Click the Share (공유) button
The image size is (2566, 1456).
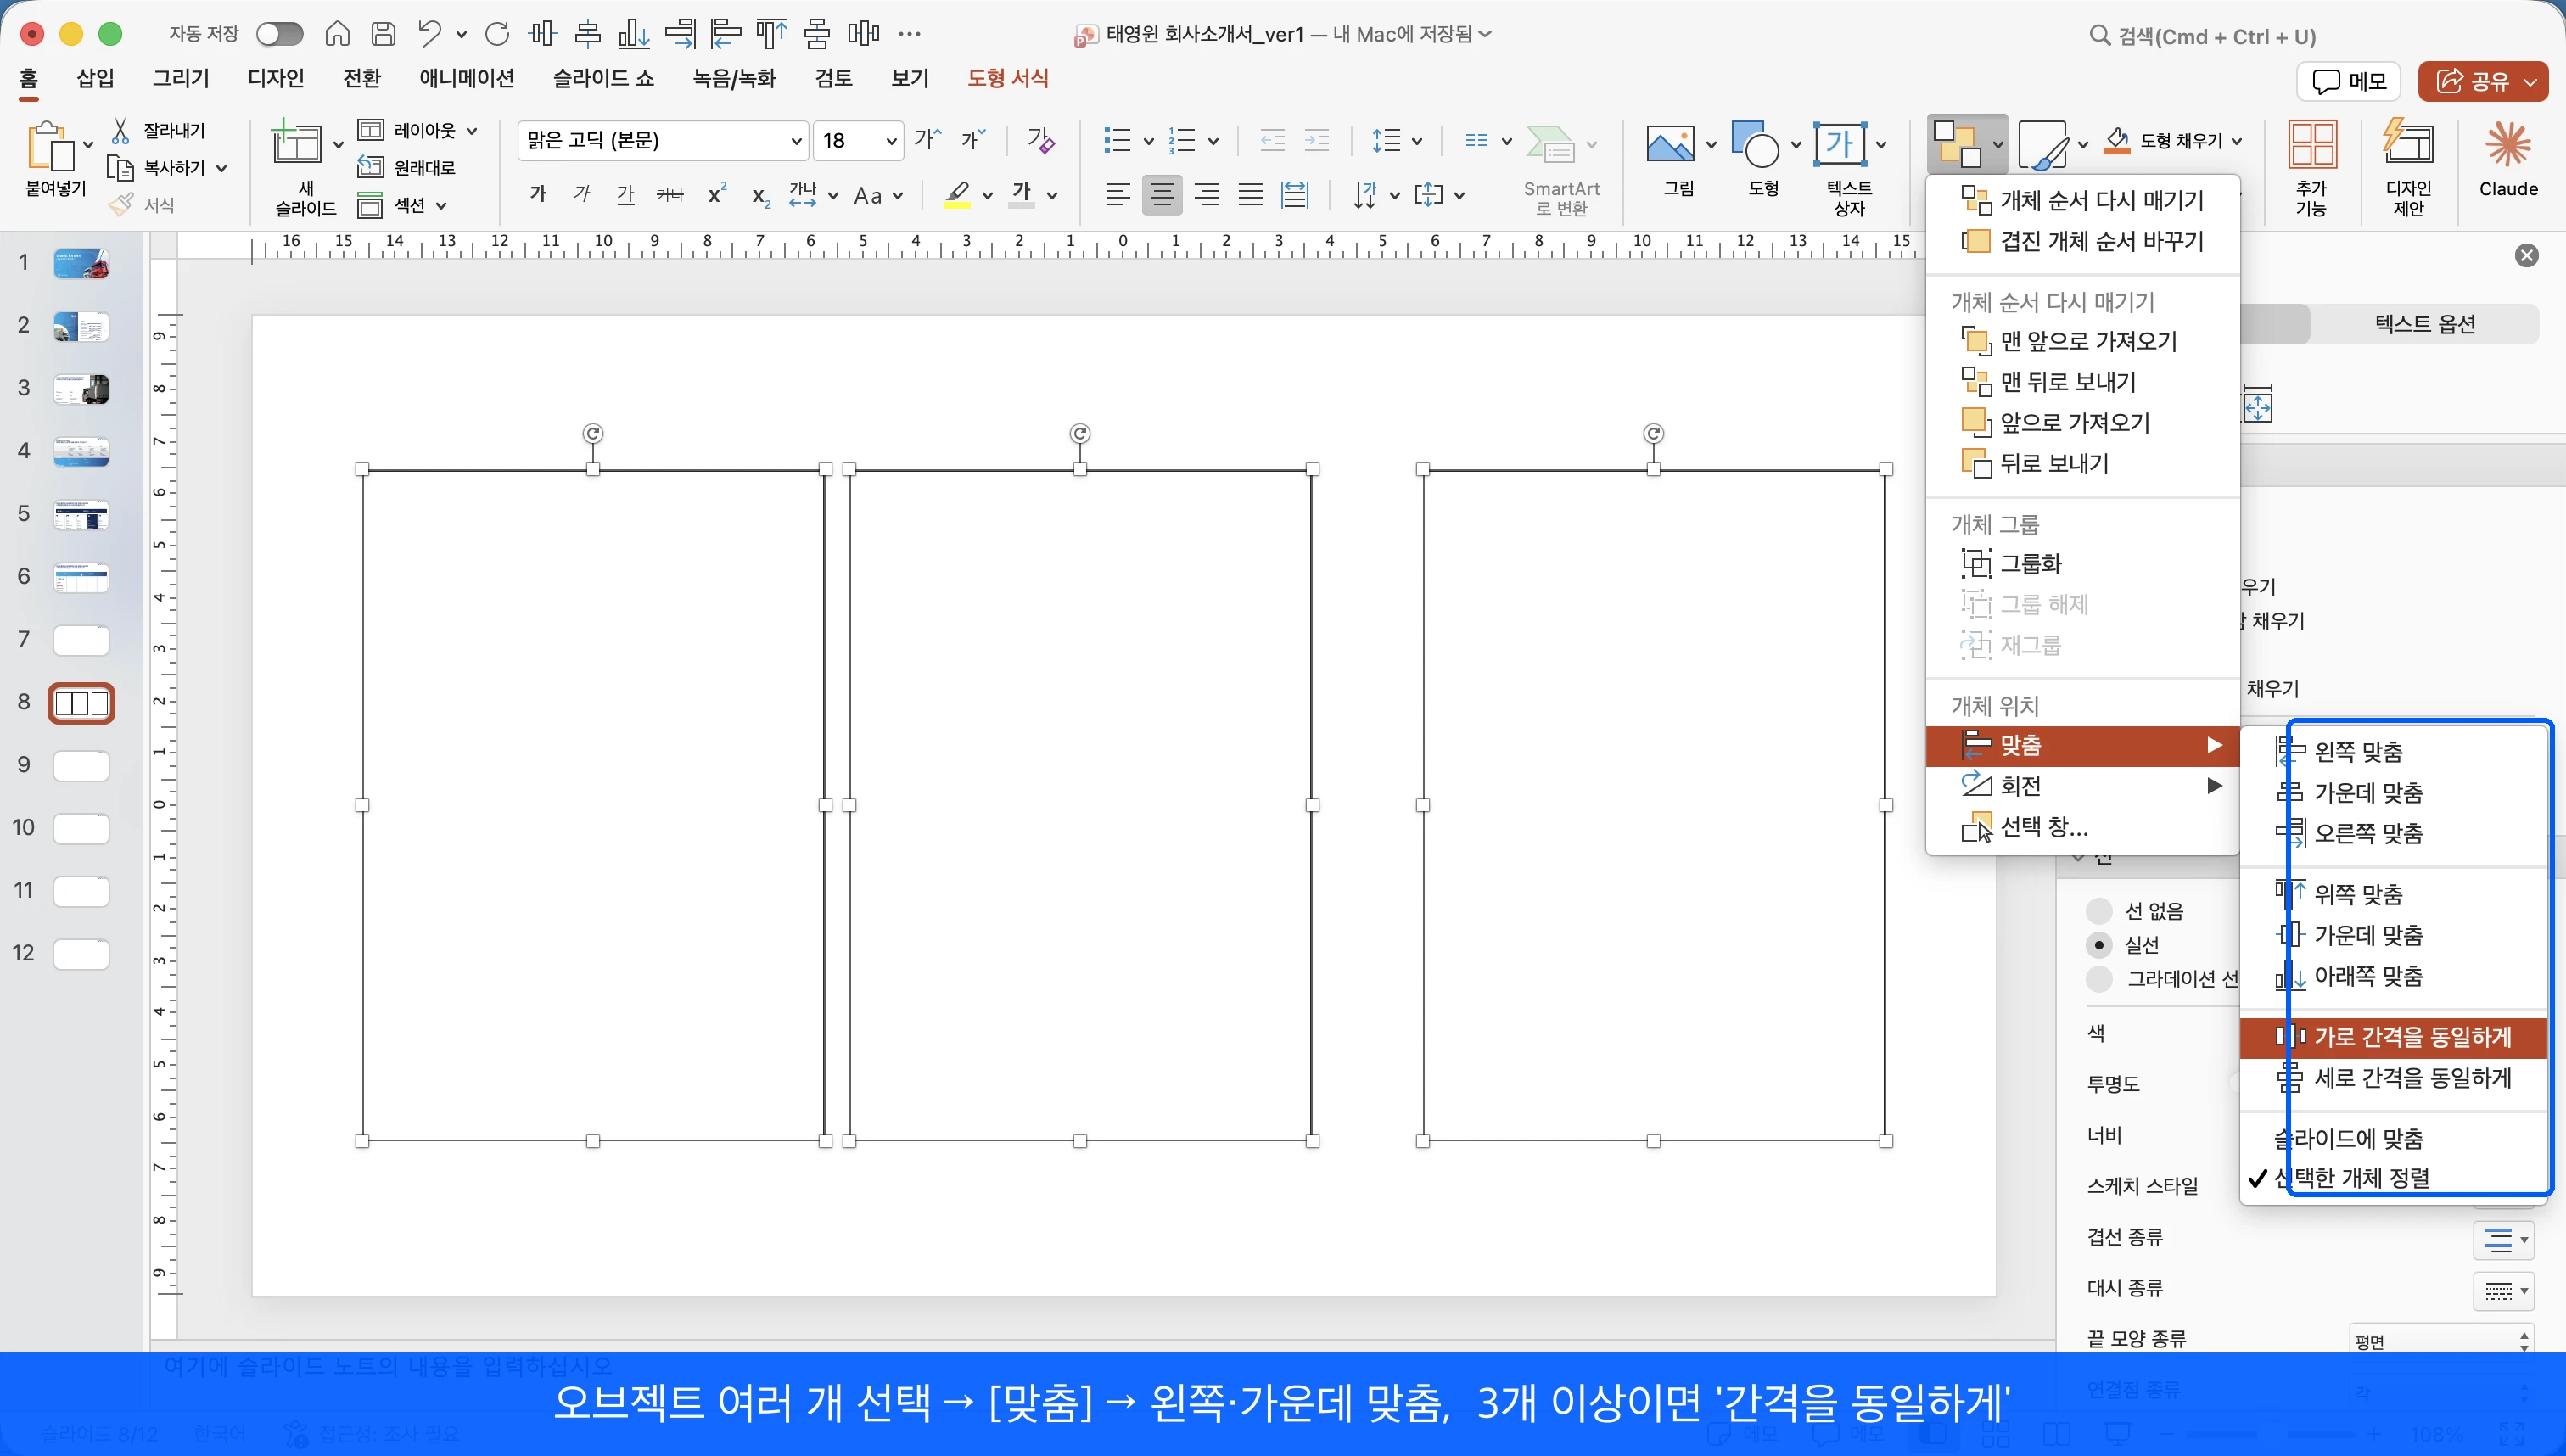coord(2482,81)
